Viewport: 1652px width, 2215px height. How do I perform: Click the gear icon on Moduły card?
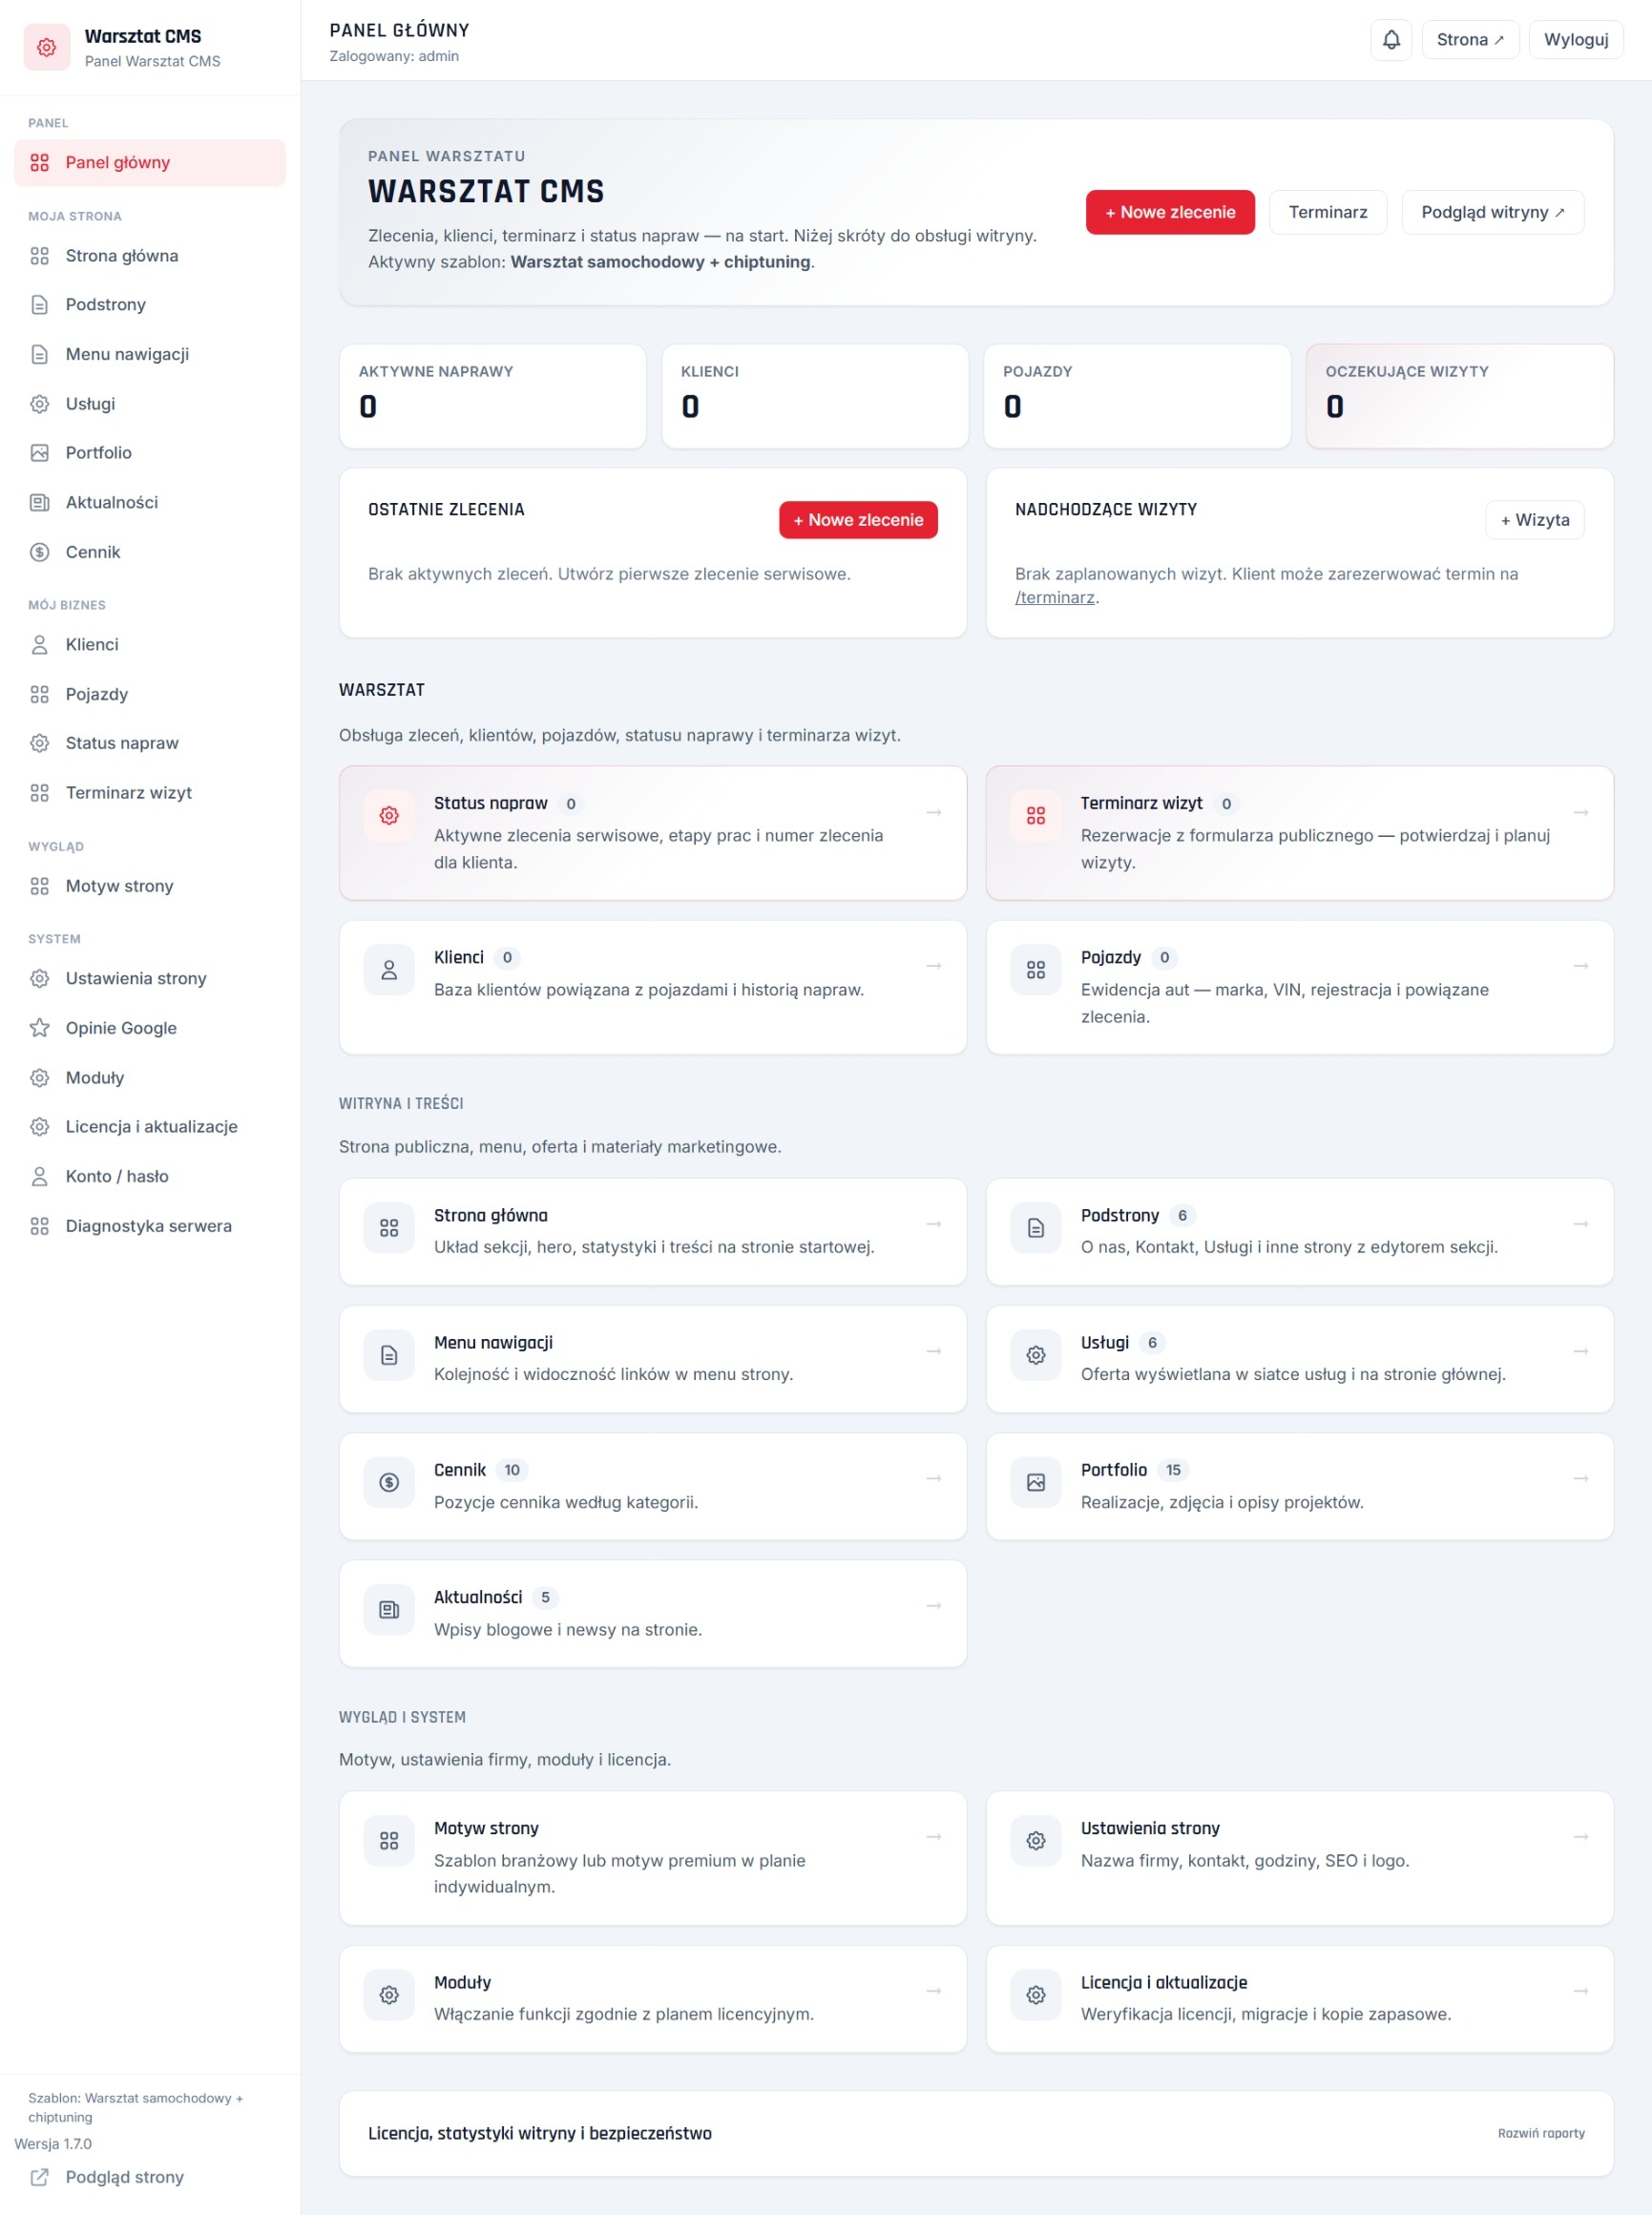[x=389, y=1995]
